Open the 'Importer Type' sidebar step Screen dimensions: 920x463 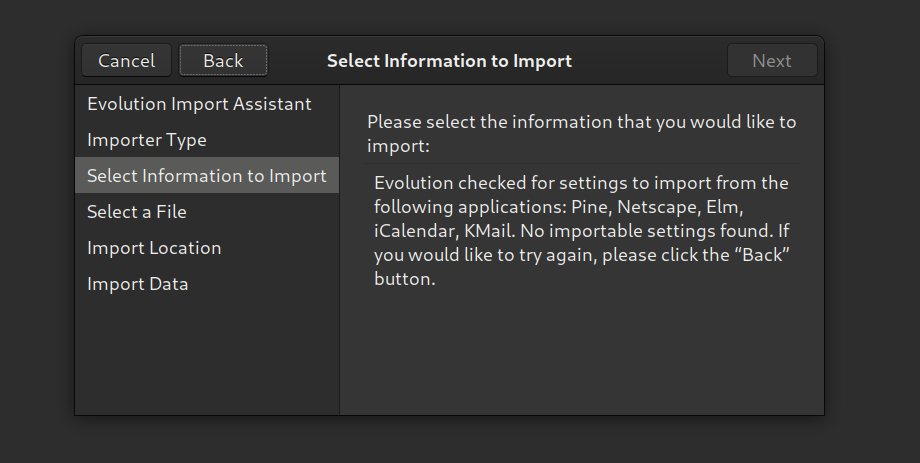[x=147, y=140]
